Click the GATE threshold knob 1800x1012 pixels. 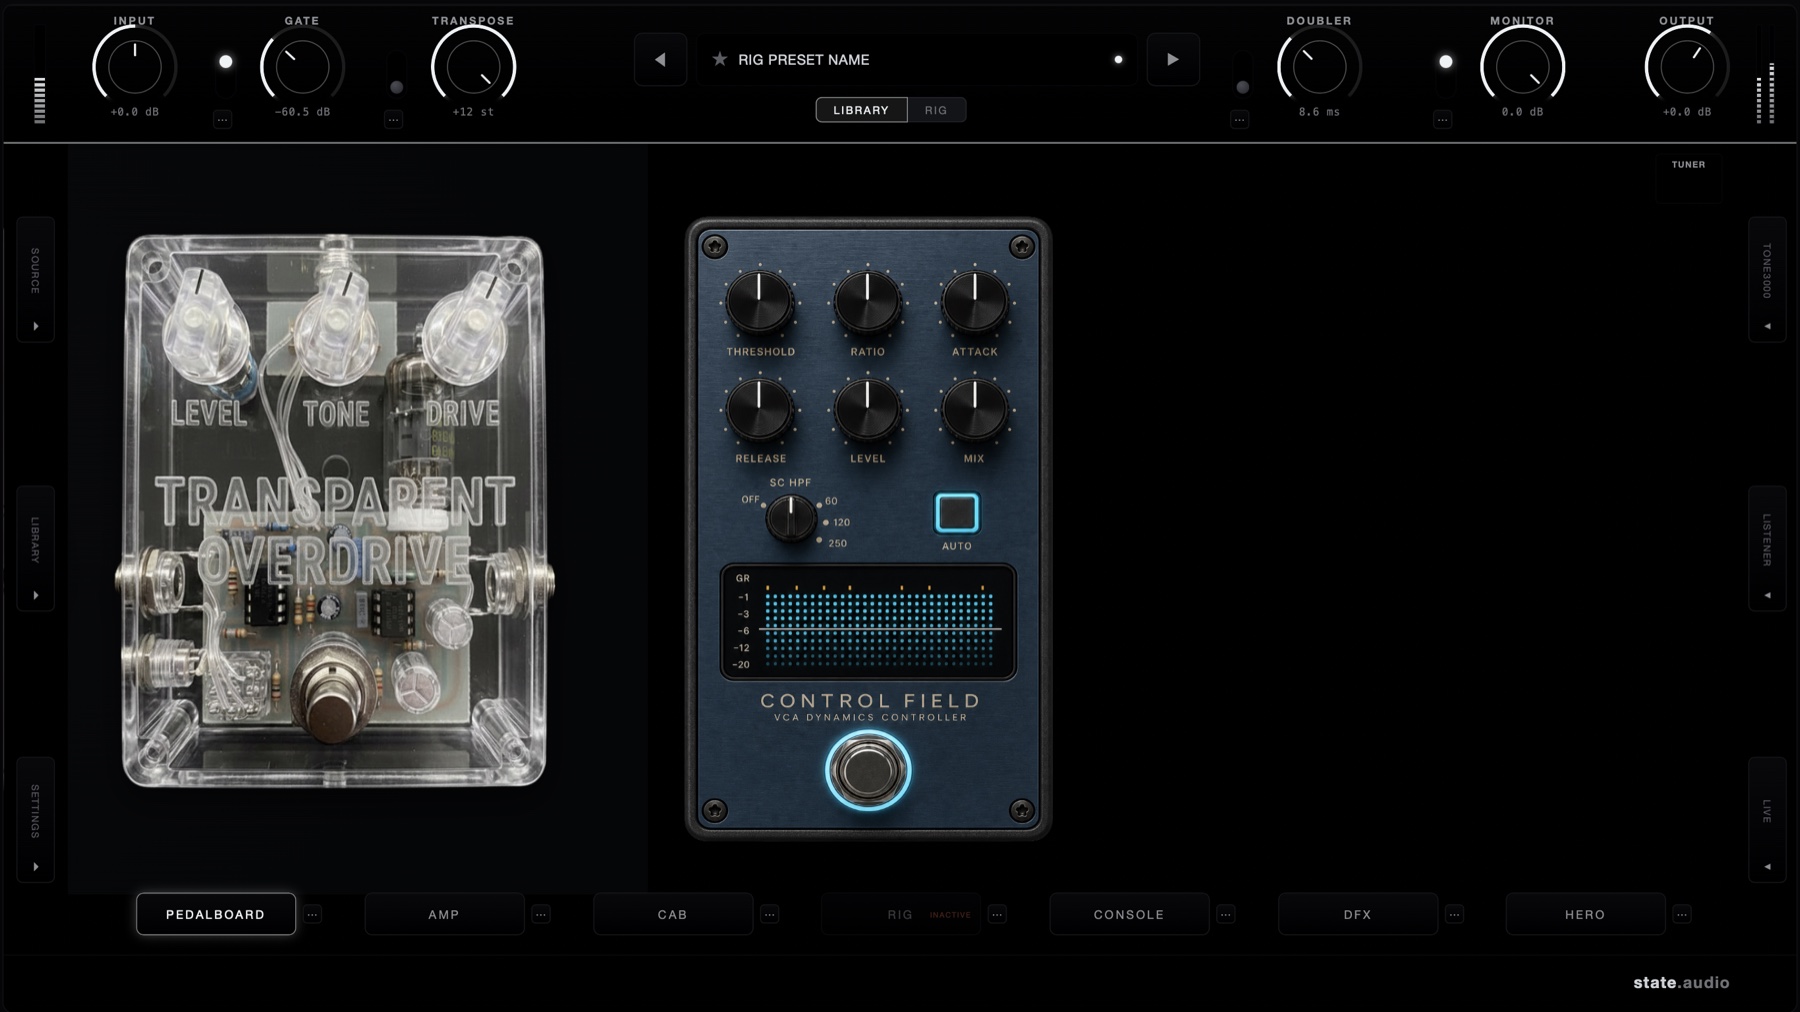(302, 67)
